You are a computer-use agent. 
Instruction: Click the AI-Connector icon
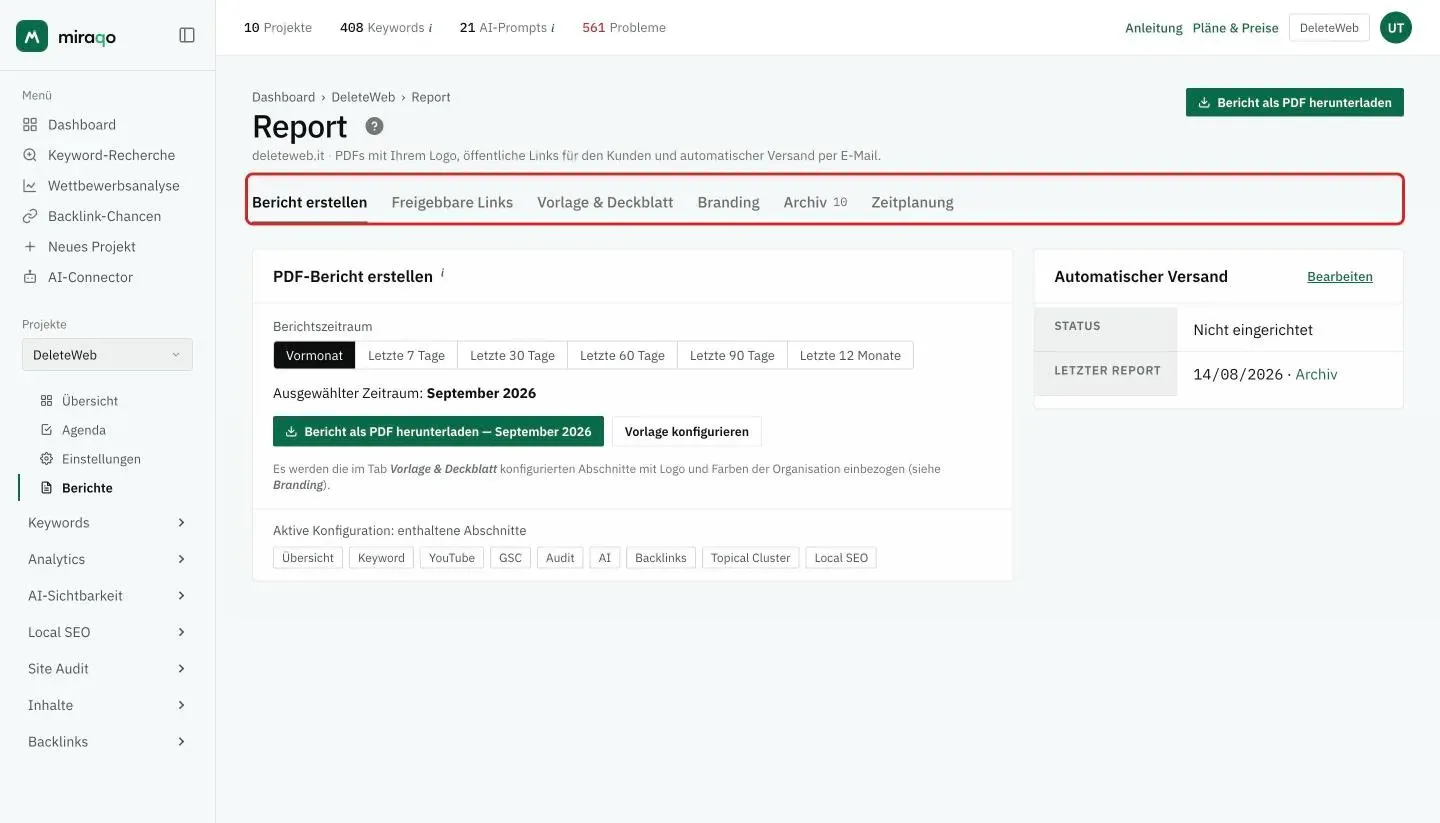coord(30,277)
